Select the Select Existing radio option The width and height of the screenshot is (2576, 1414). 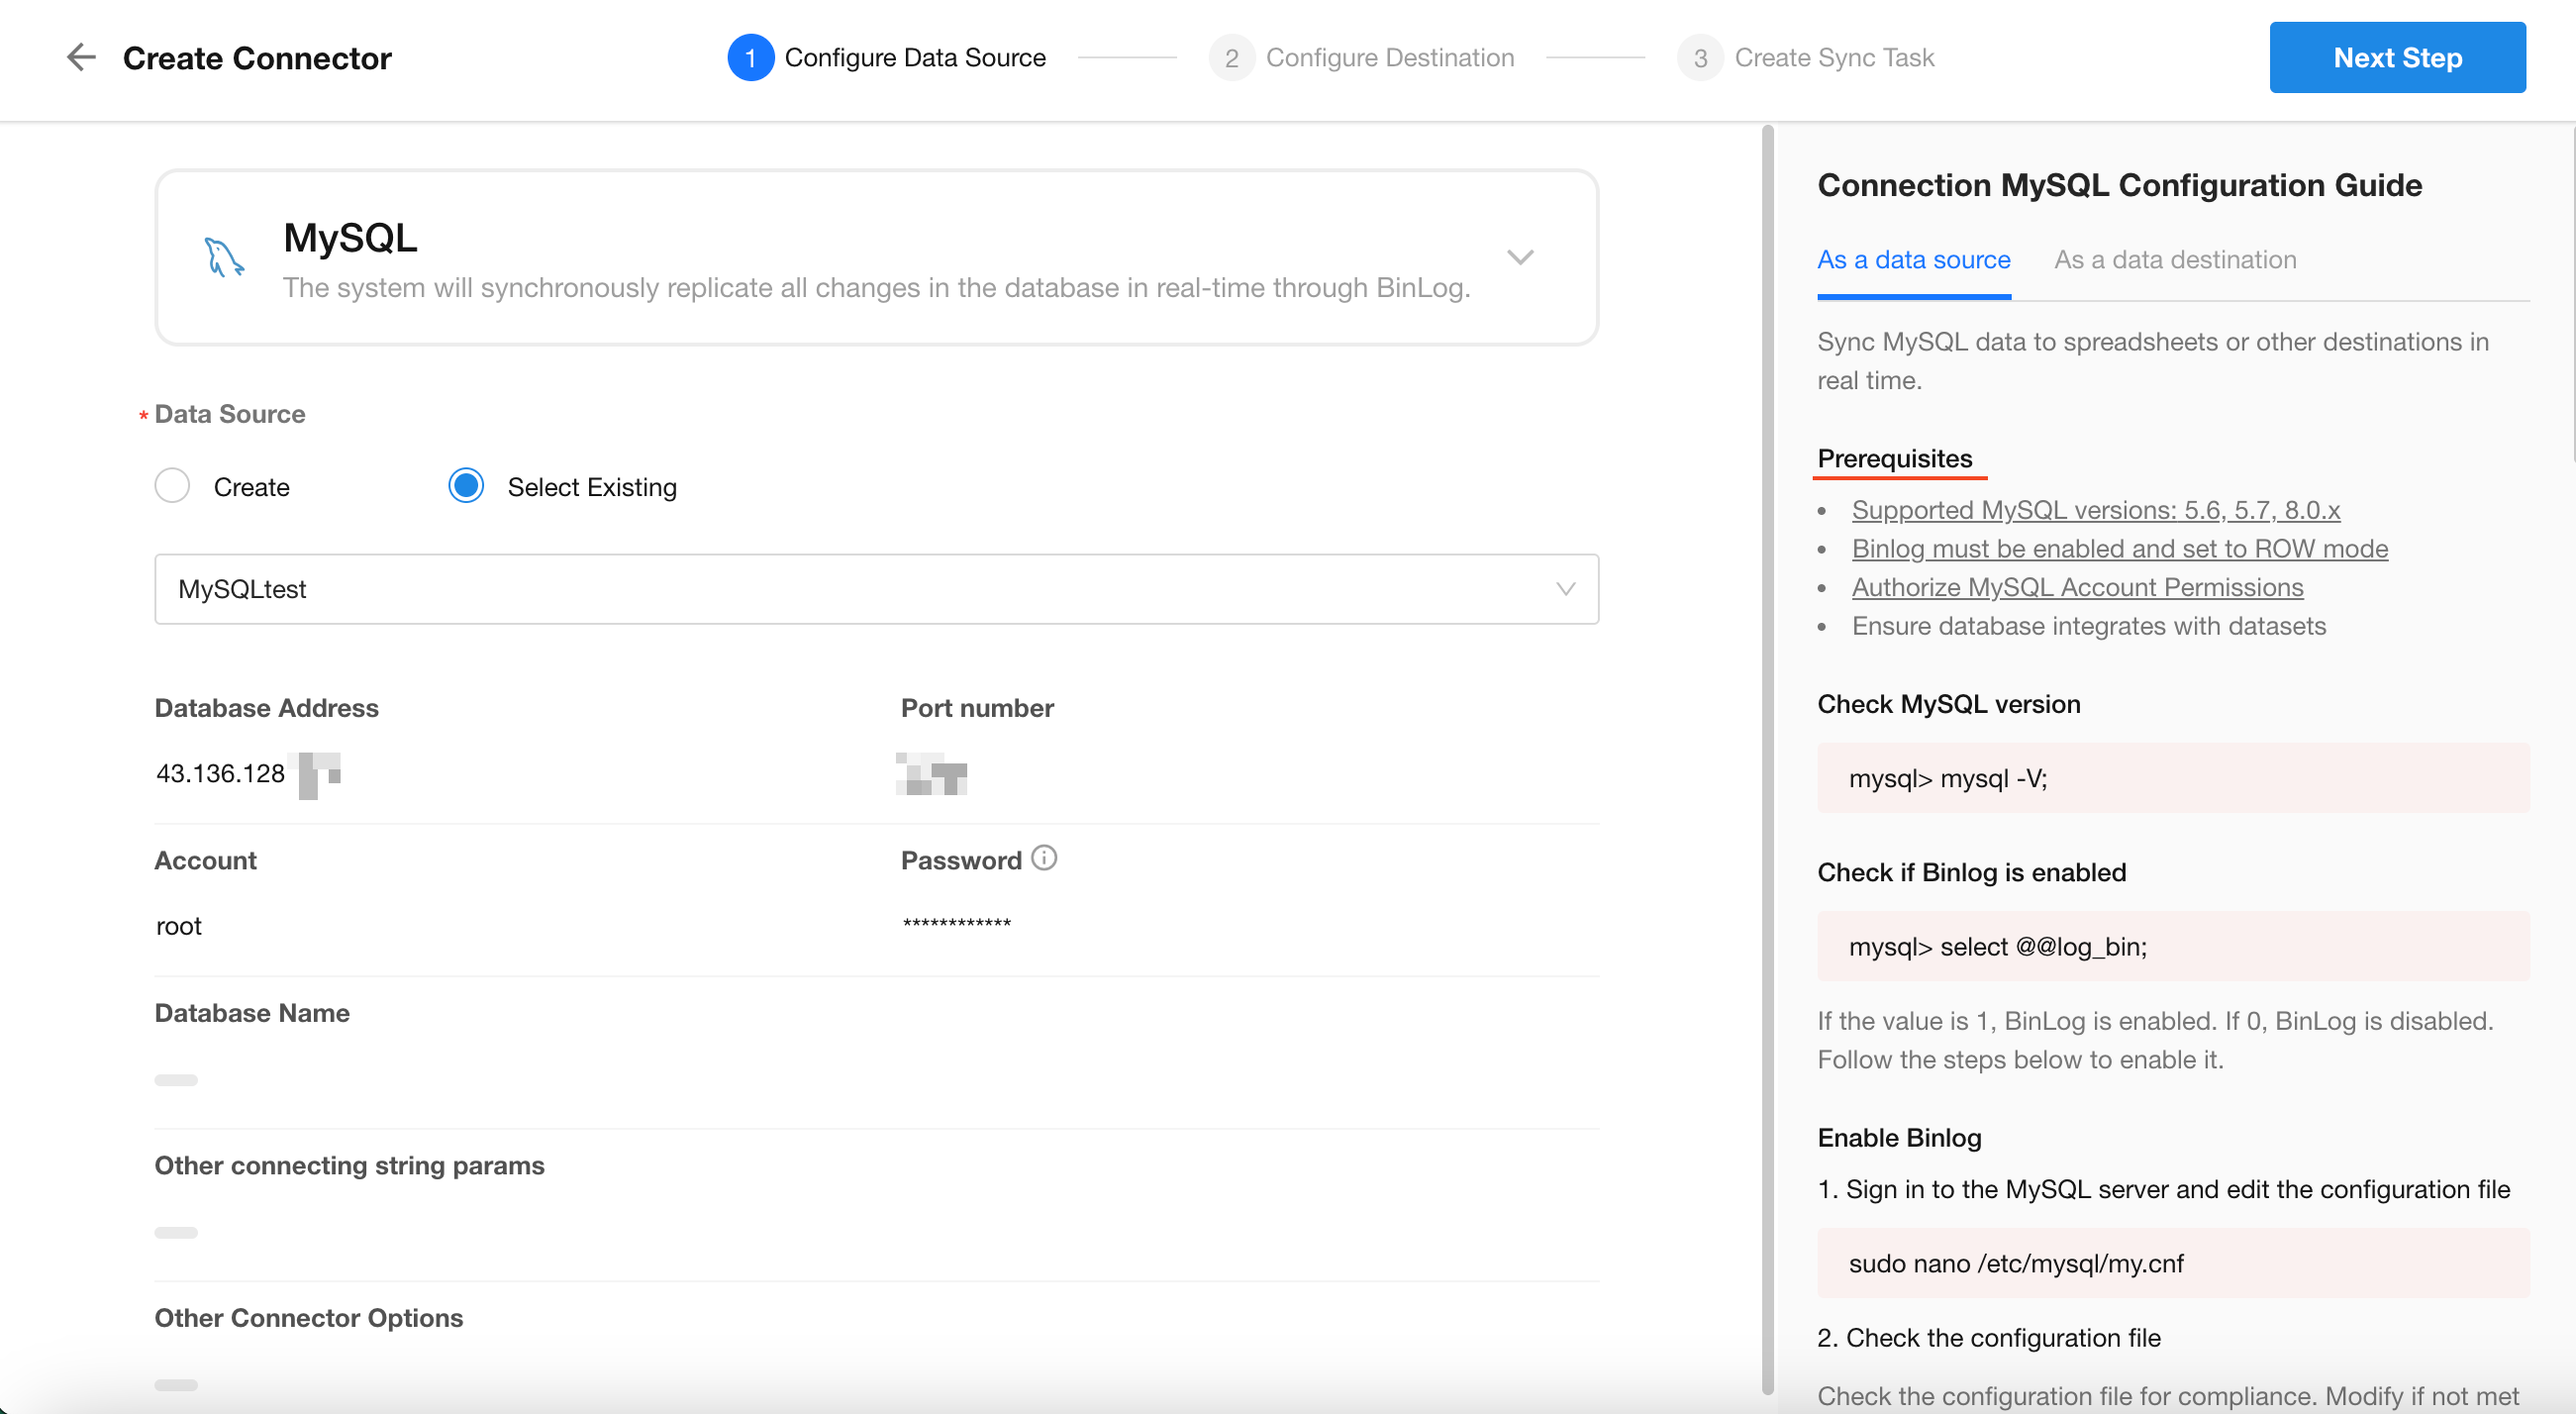click(466, 486)
